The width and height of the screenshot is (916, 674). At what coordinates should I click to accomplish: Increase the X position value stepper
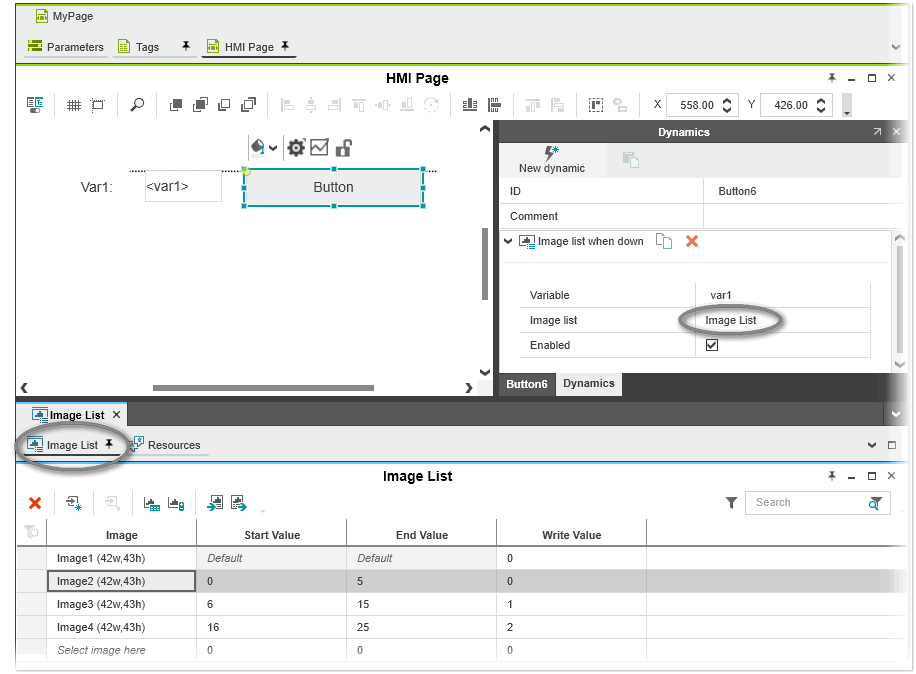coord(728,100)
